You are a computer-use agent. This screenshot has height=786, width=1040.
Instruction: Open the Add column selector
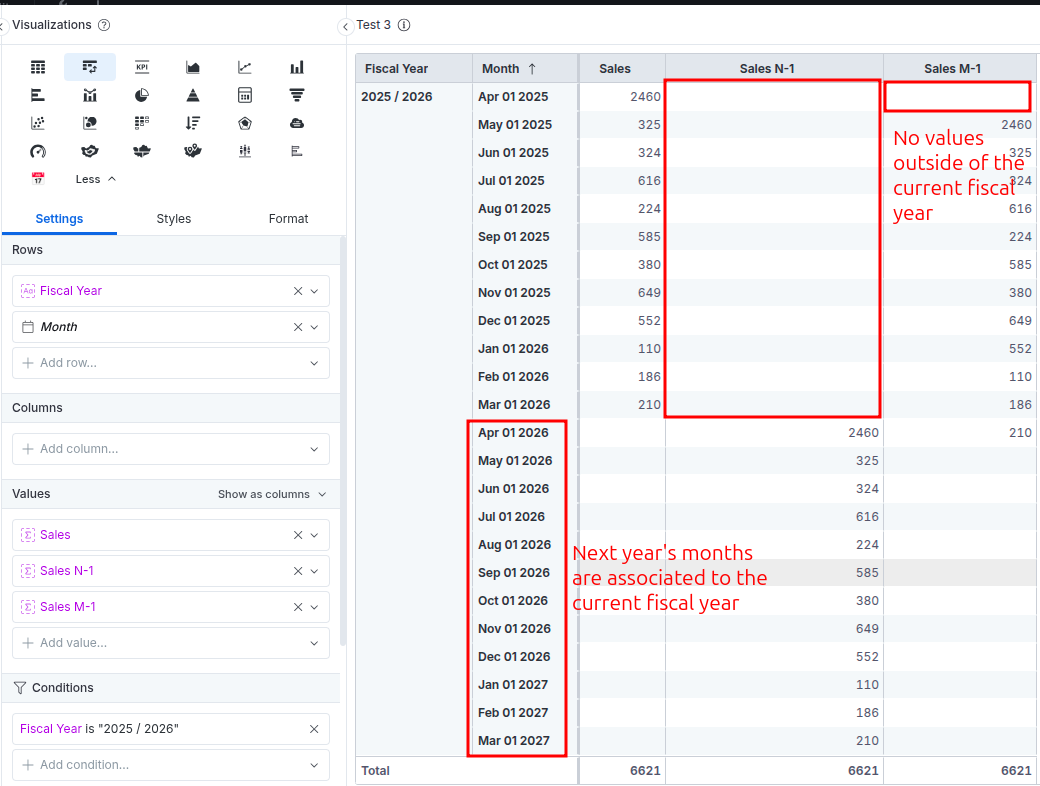(170, 449)
